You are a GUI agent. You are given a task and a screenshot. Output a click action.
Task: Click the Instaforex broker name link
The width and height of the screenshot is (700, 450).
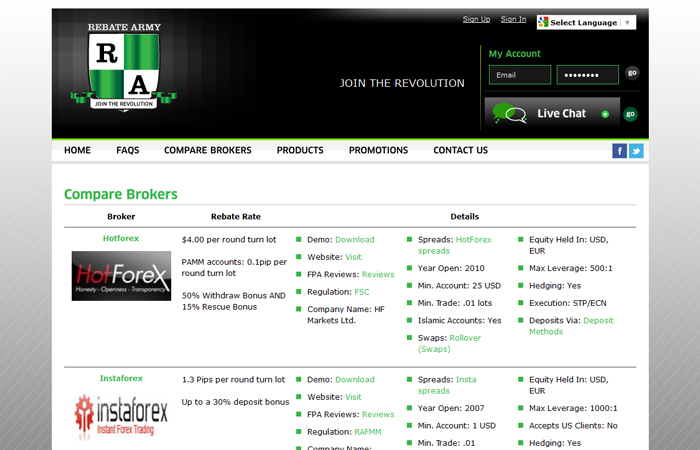(121, 379)
